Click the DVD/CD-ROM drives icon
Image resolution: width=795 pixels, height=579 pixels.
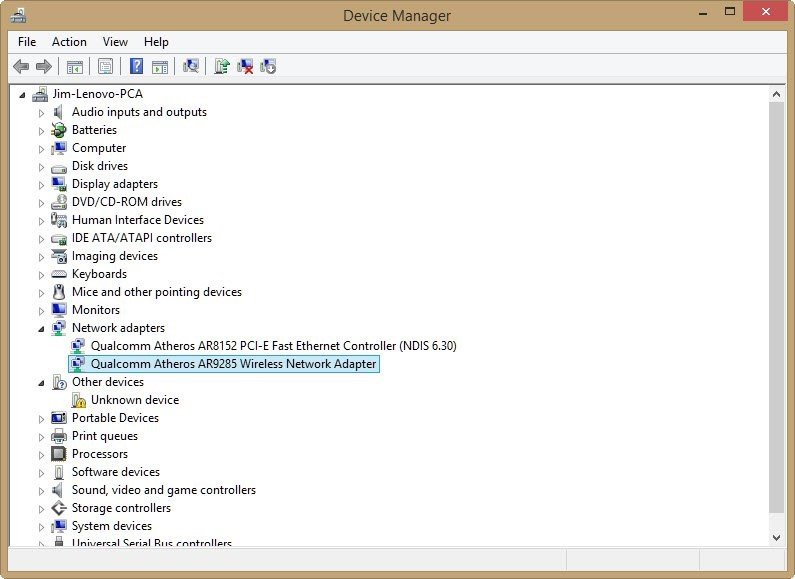tap(59, 202)
